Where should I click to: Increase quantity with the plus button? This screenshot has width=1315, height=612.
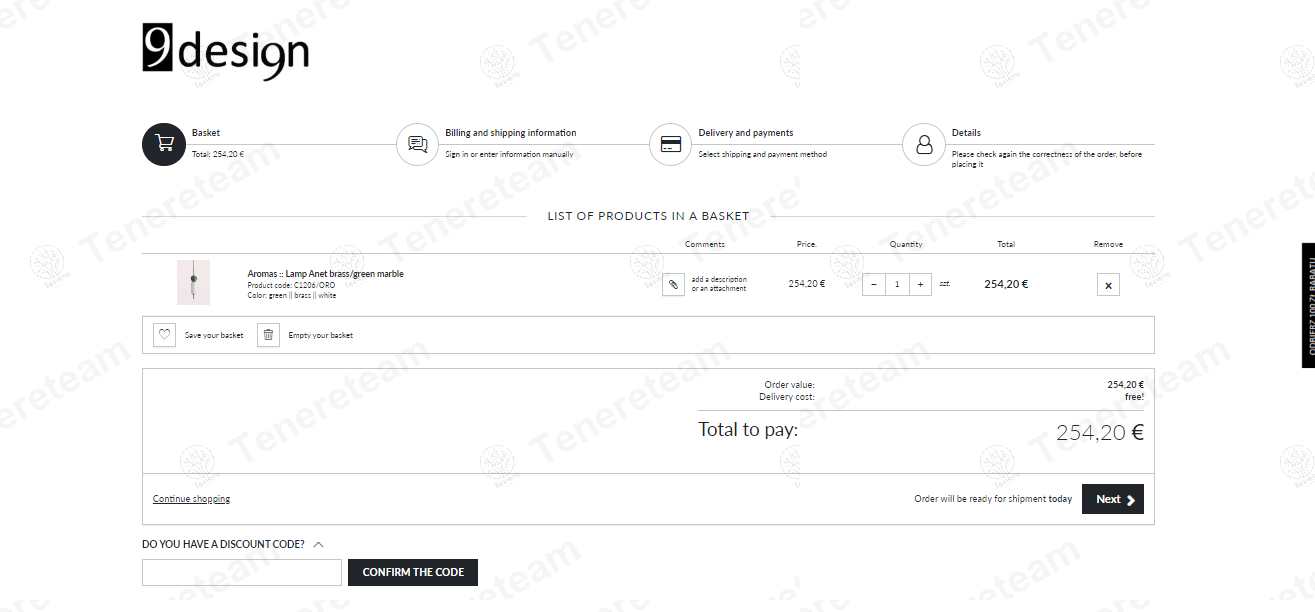click(920, 284)
